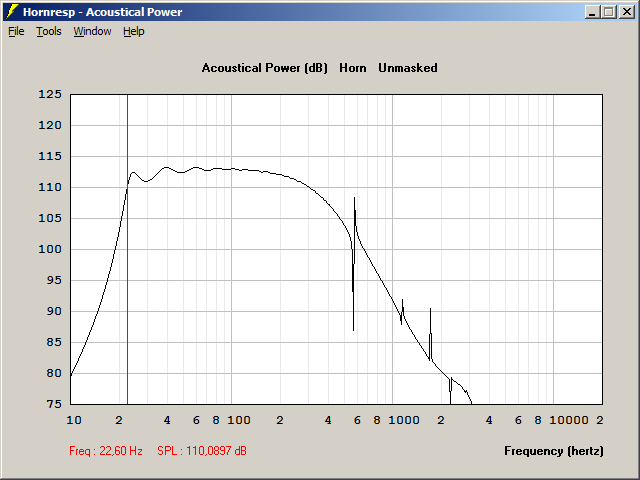Screen dimensions: 640x480
Task: Minimize the Hornresp window
Action: point(592,11)
